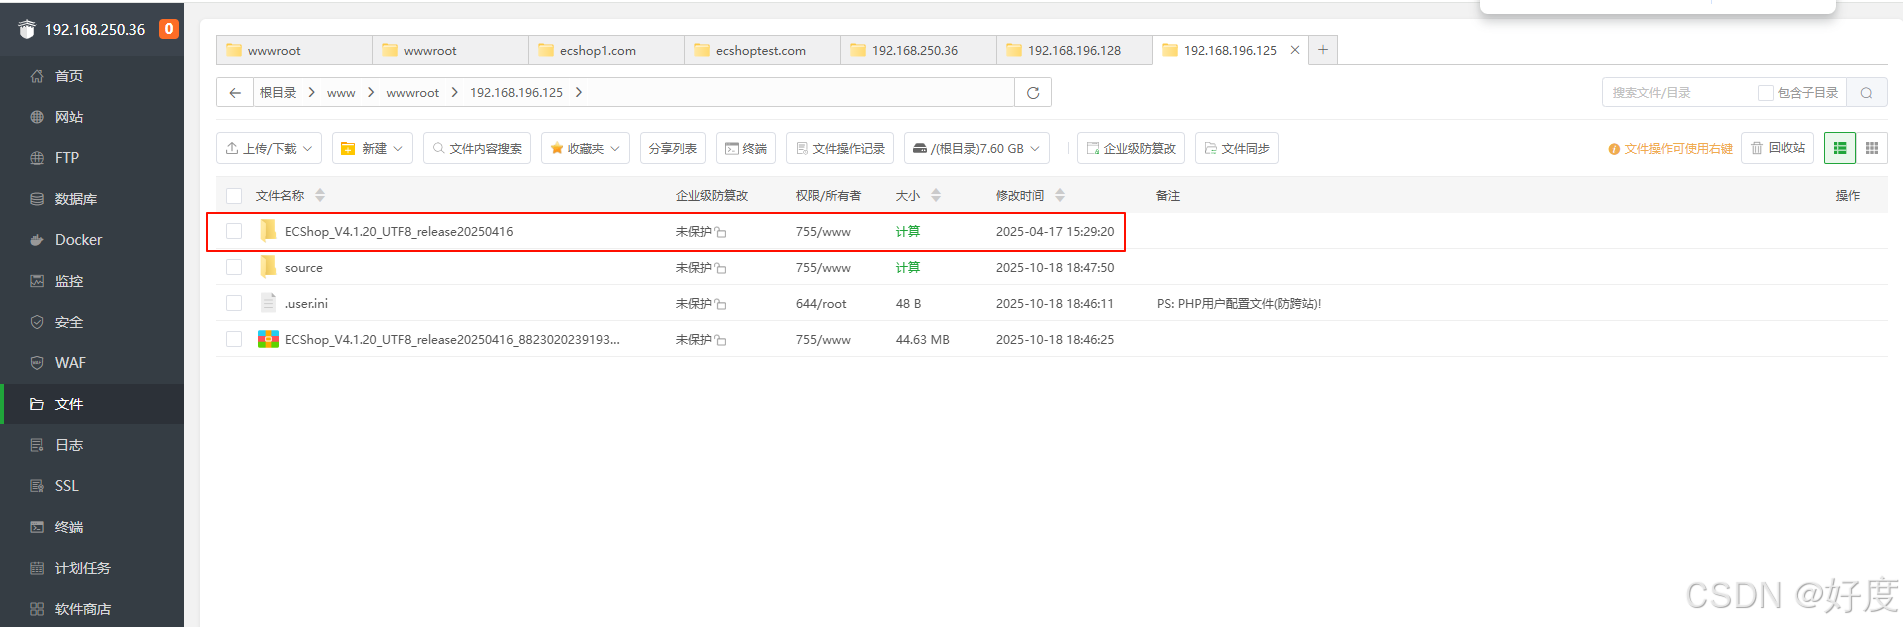Click the 监控 monitor icon
The height and width of the screenshot is (627, 1903).
pos(37,281)
